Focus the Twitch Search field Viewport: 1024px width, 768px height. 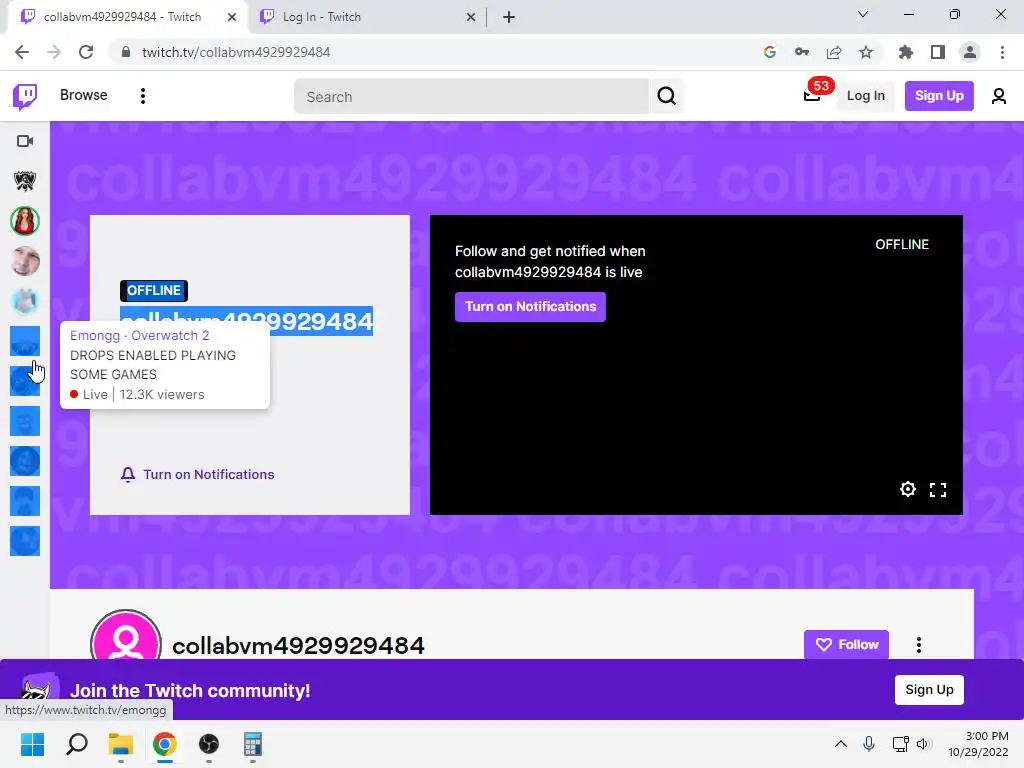472,97
